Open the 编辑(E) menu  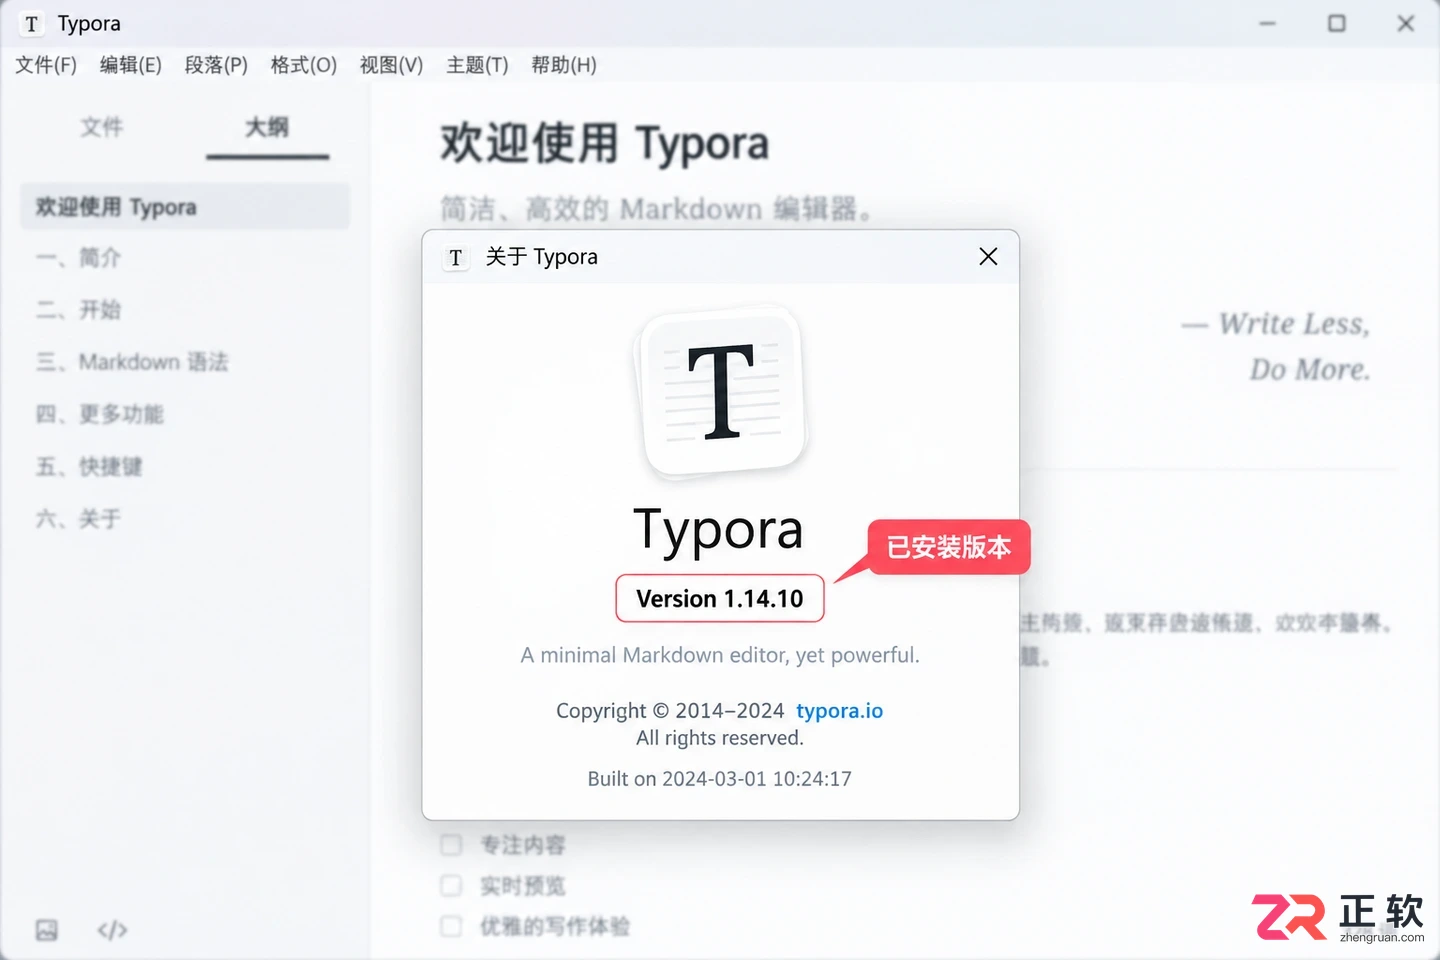pyautogui.click(x=131, y=65)
